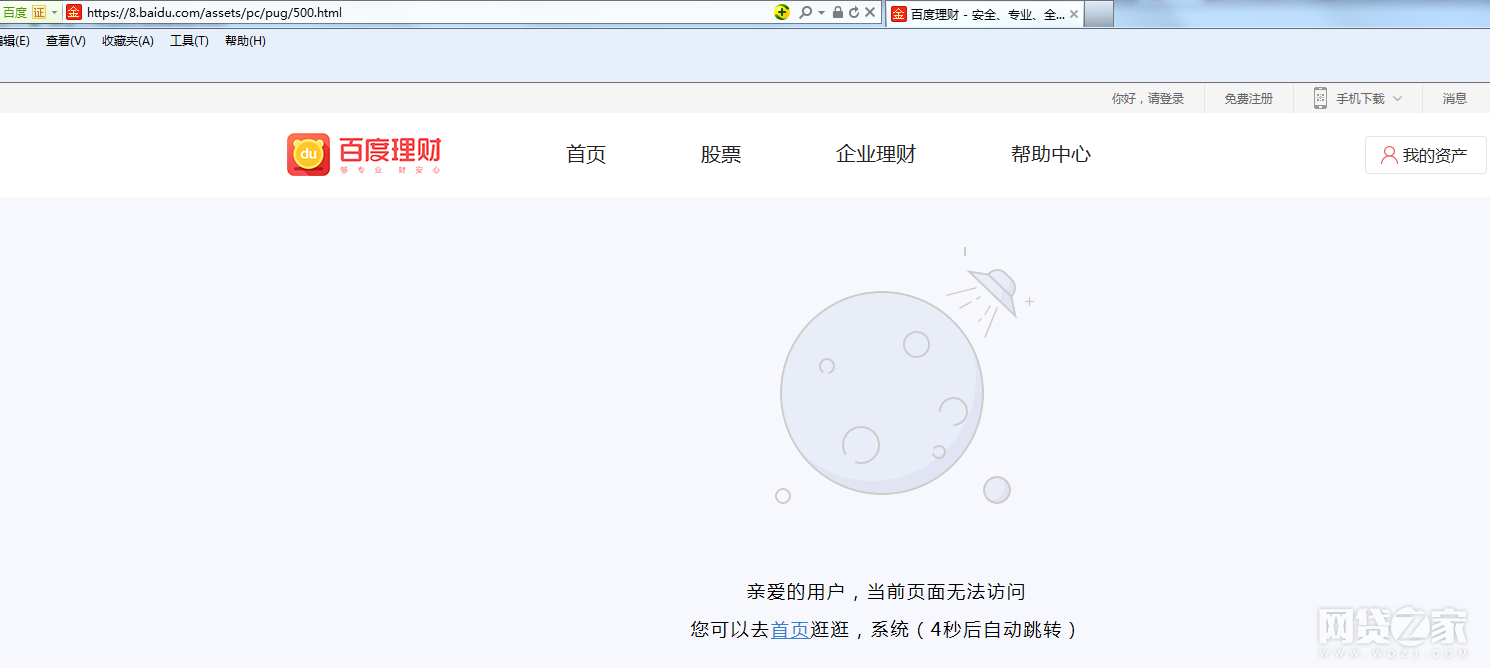Go to 企业理财 navigation item
The image size is (1490, 668).
[x=875, y=155]
